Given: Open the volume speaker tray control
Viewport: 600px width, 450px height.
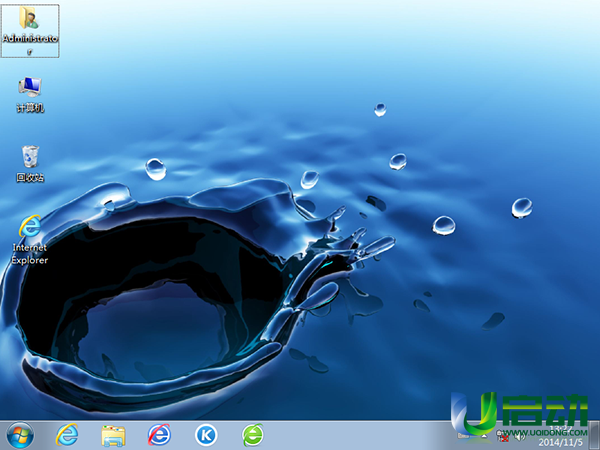Looking at the screenshot, I should (521, 437).
